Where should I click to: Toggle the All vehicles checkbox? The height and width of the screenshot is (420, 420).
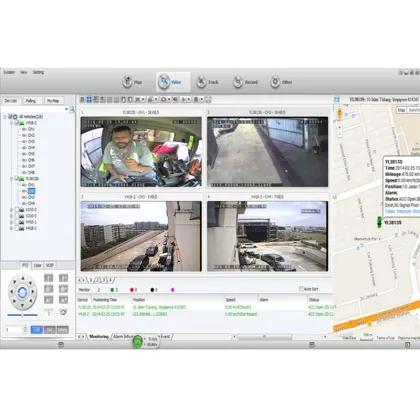(x=10, y=117)
